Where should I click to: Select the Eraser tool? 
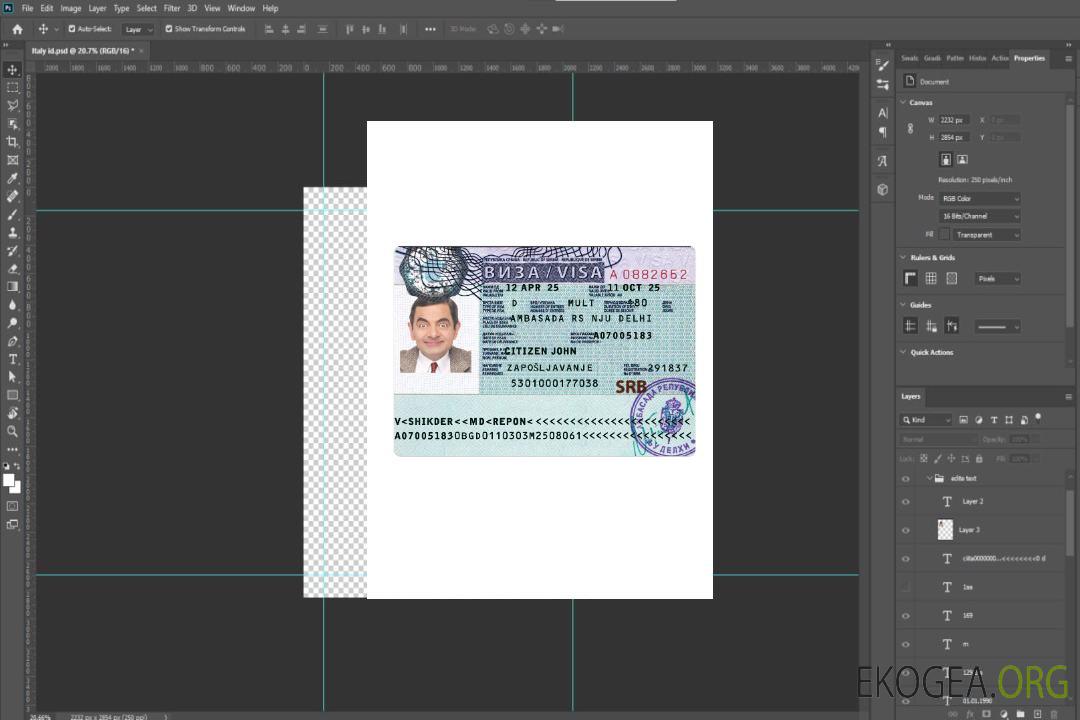12,269
